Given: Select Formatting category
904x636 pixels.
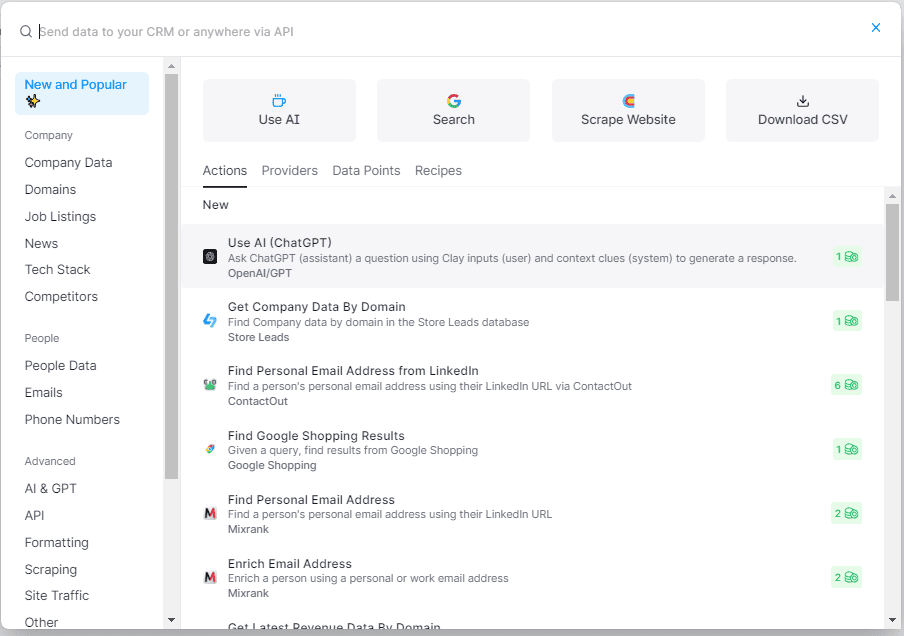Looking at the screenshot, I should click(x=56, y=543).
